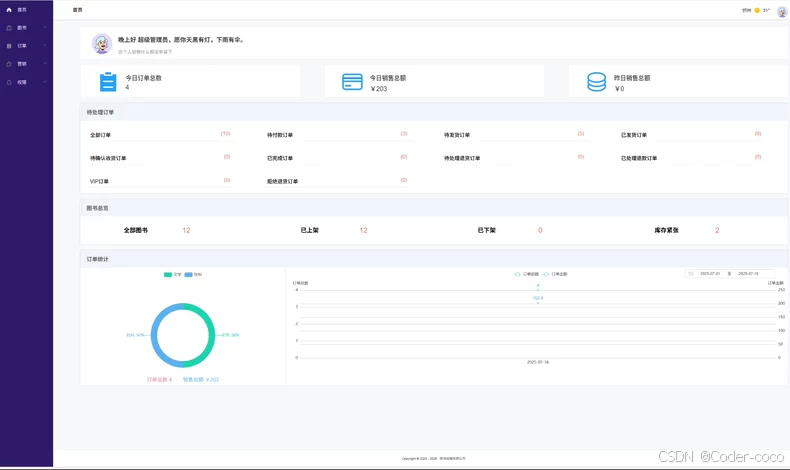Click the copyright text in the footer

(434, 458)
